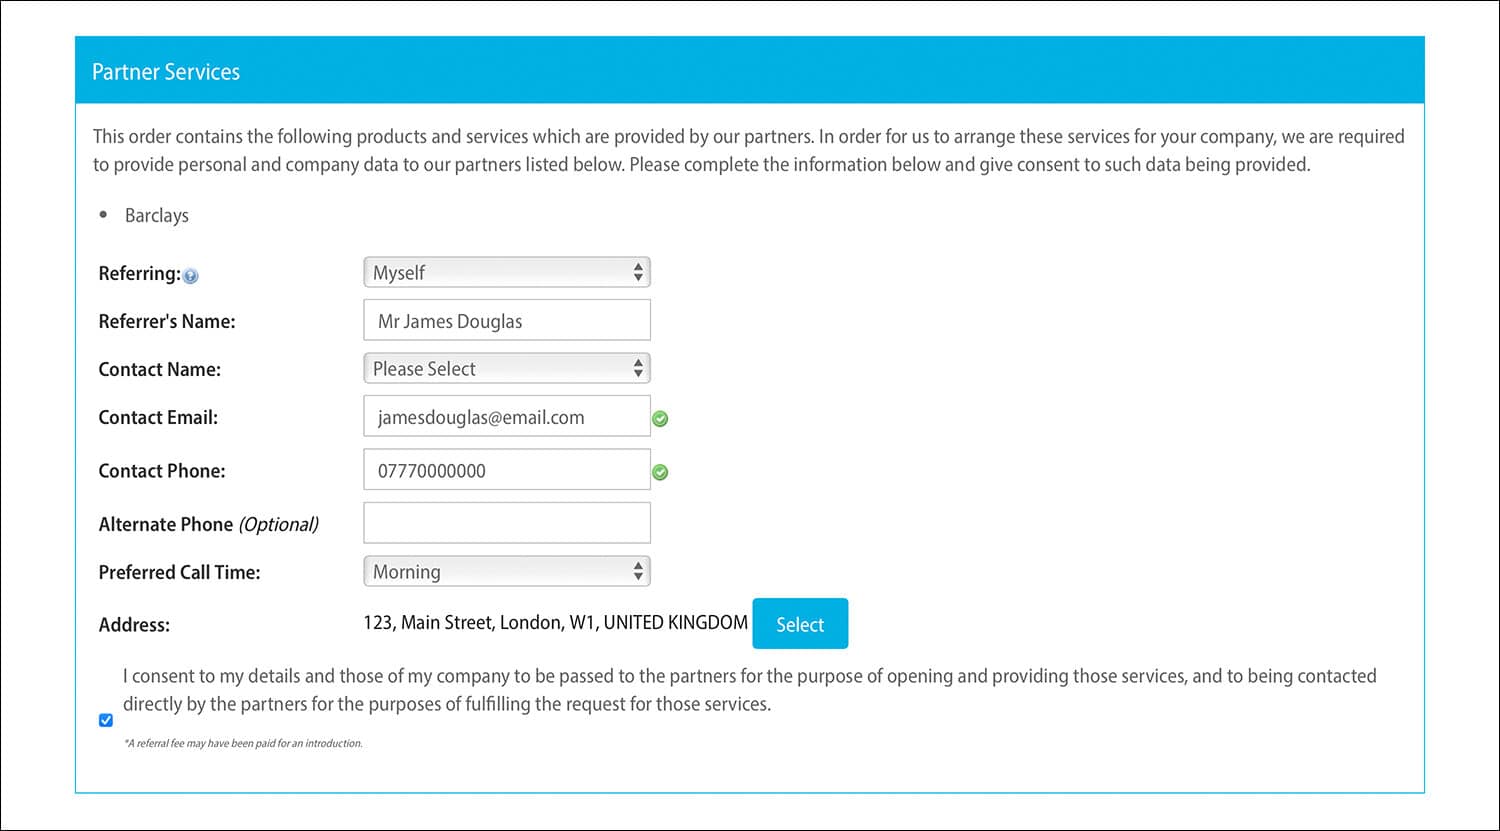Image resolution: width=1500 pixels, height=831 pixels.
Task: Click the Preferred Call Time label
Action: coord(179,573)
